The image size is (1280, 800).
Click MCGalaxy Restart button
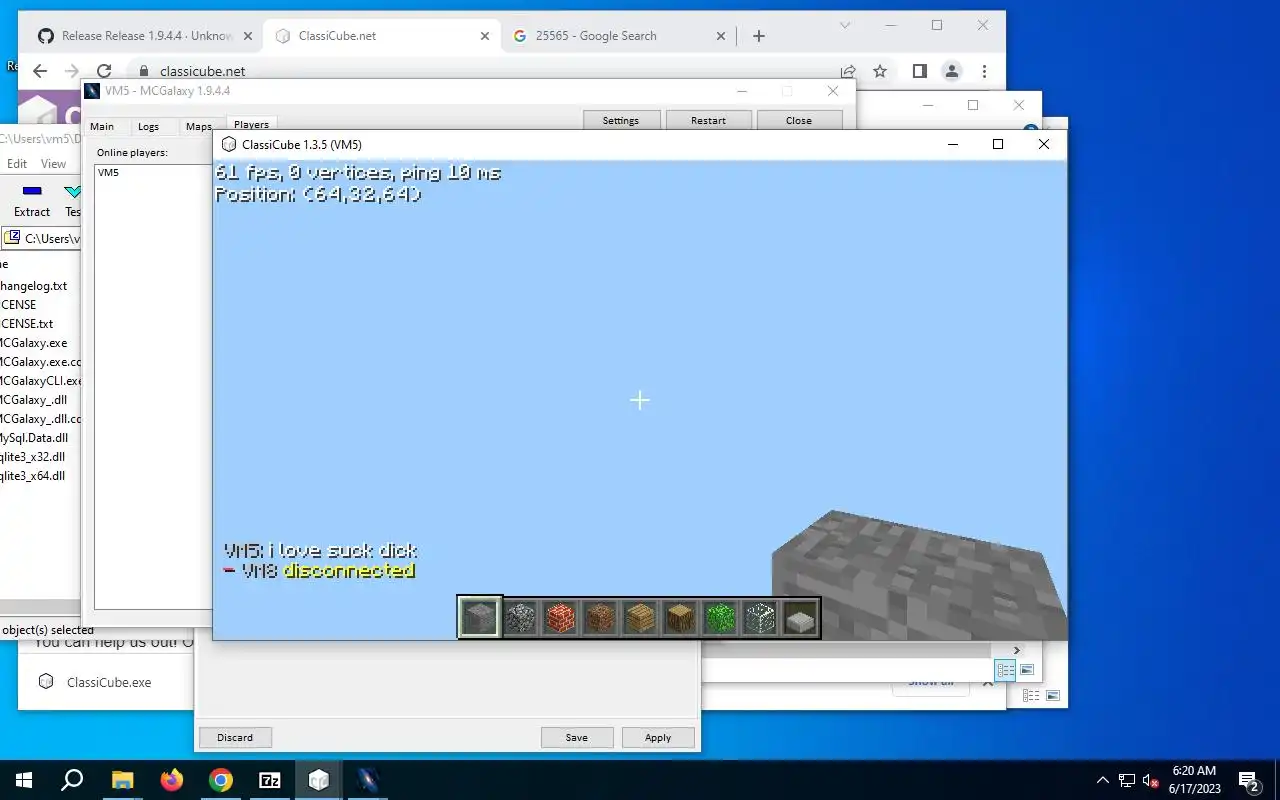click(x=708, y=120)
